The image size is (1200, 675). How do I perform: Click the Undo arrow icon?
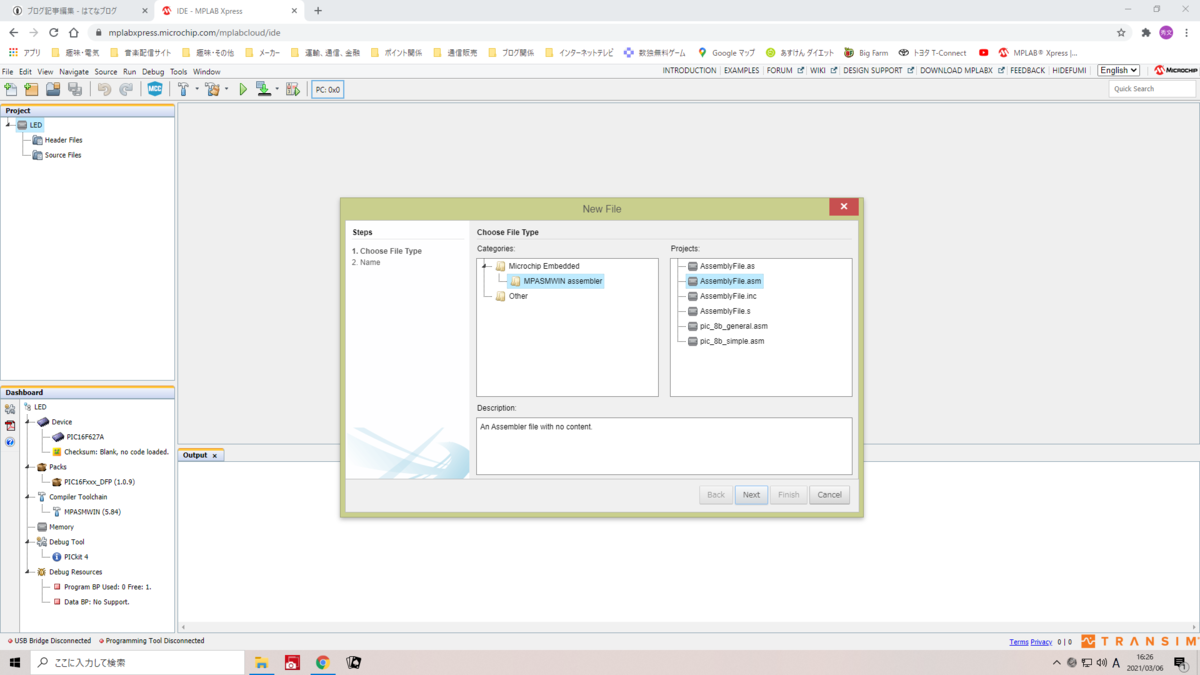(104, 89)
